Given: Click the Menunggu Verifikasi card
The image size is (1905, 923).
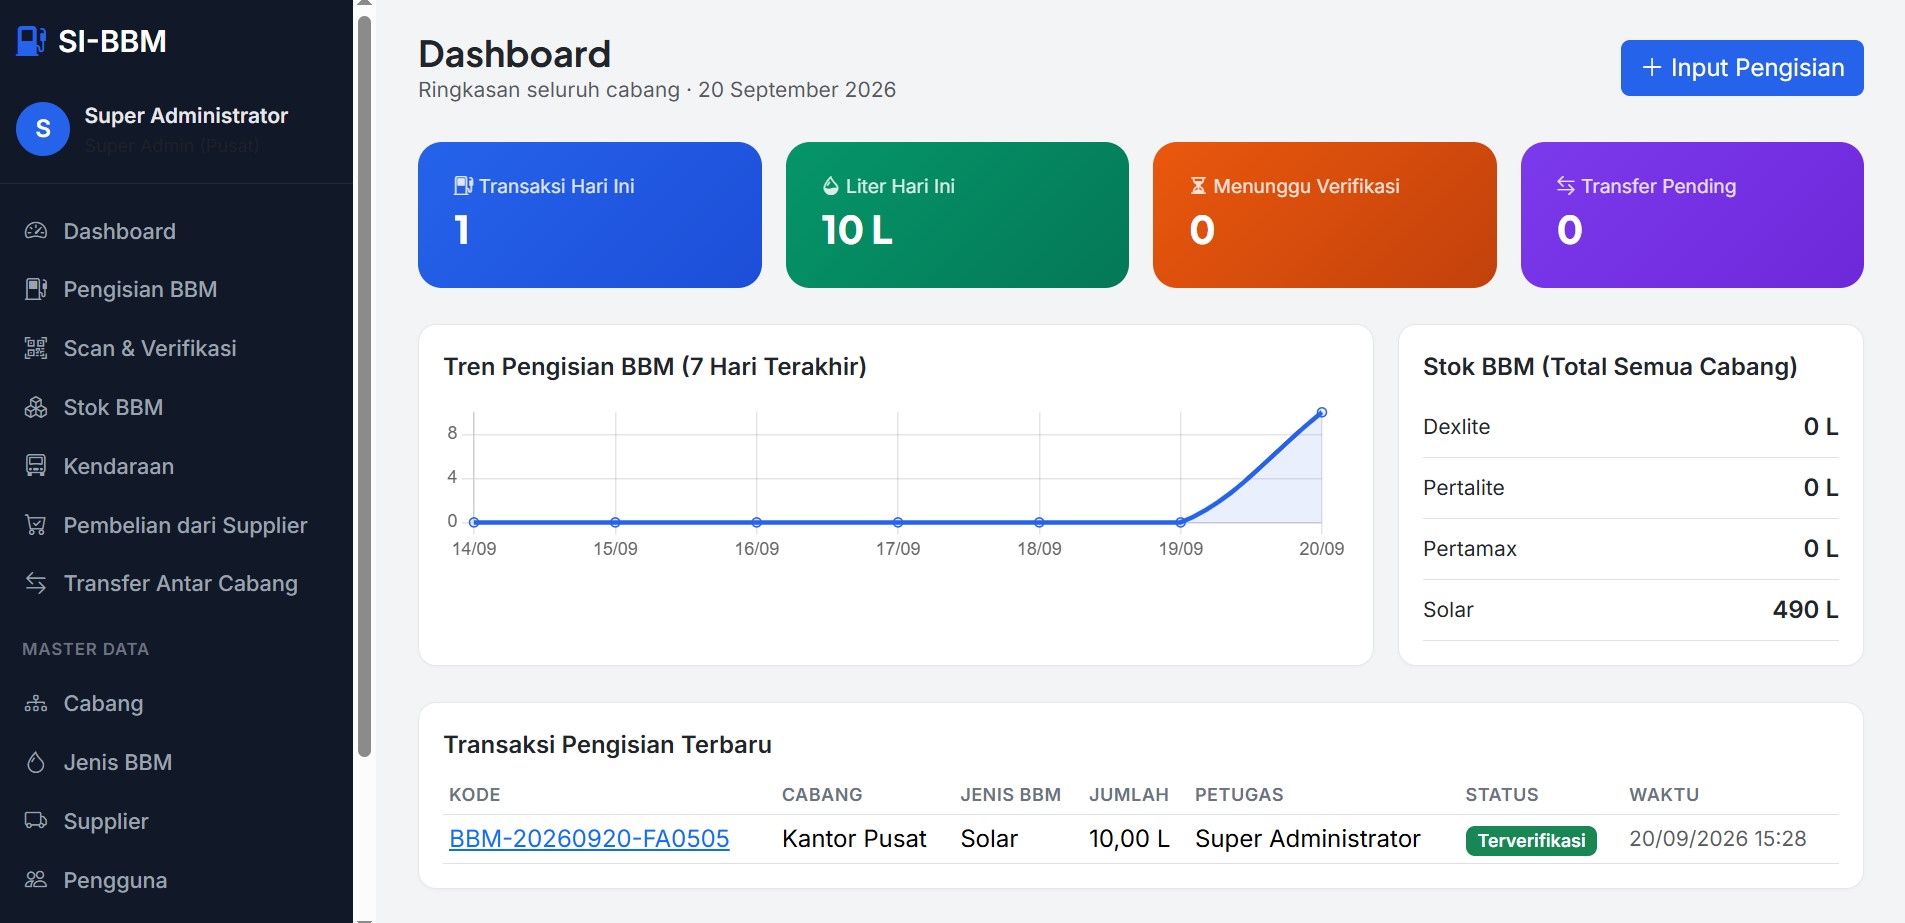Looking at the screenshot, I should [1325, 215].
